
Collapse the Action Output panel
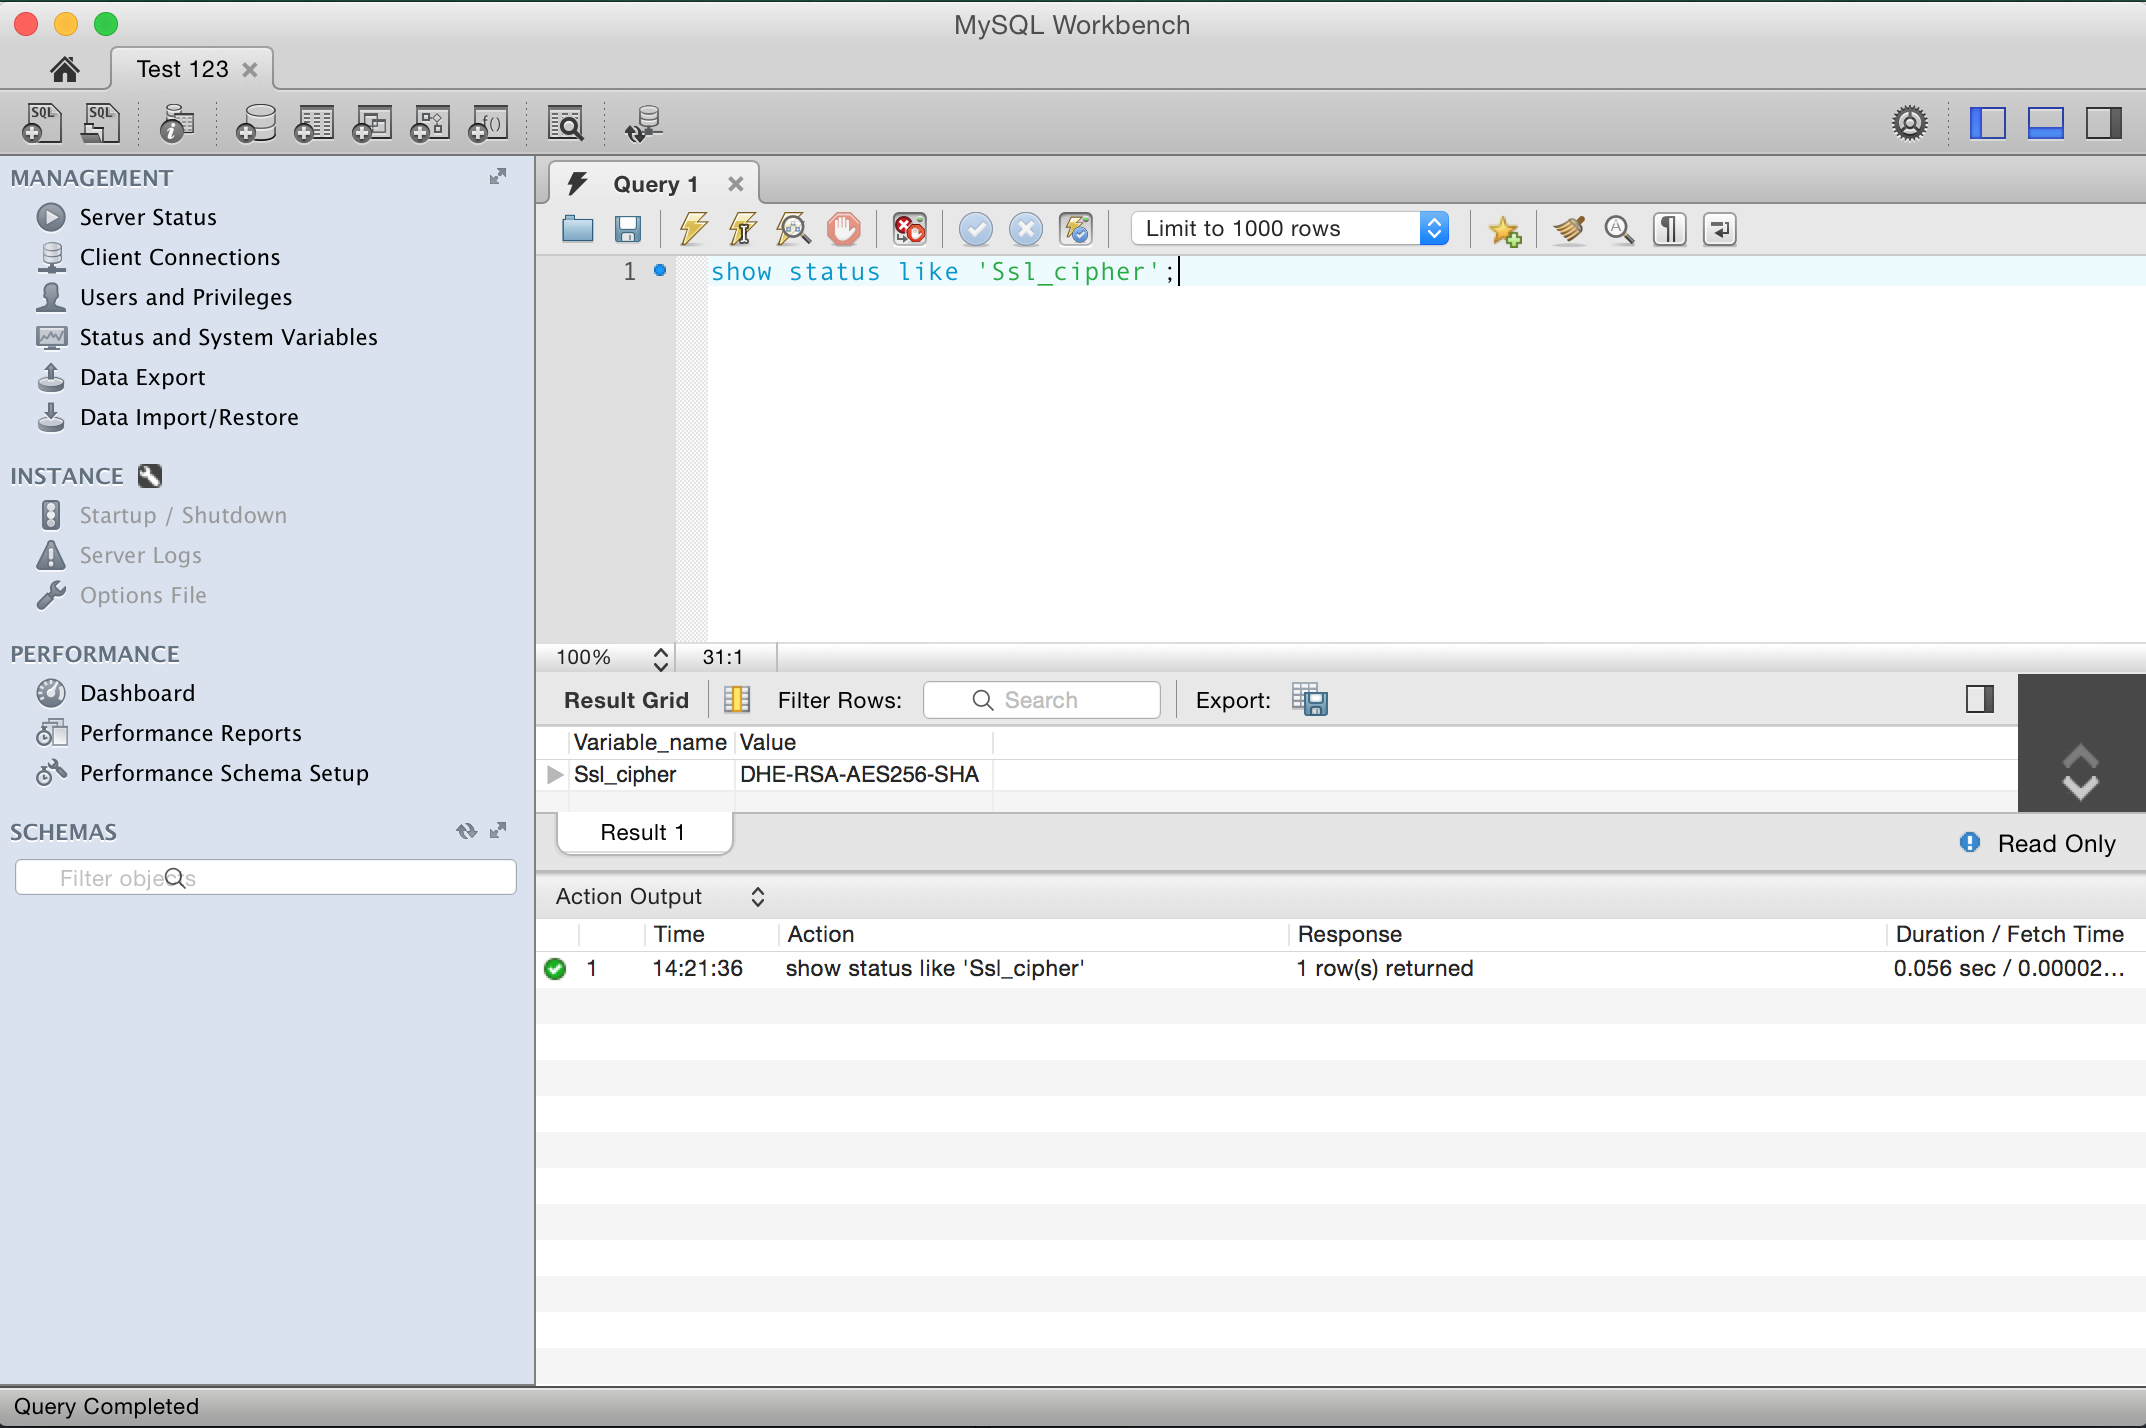(x=757, y=895)
